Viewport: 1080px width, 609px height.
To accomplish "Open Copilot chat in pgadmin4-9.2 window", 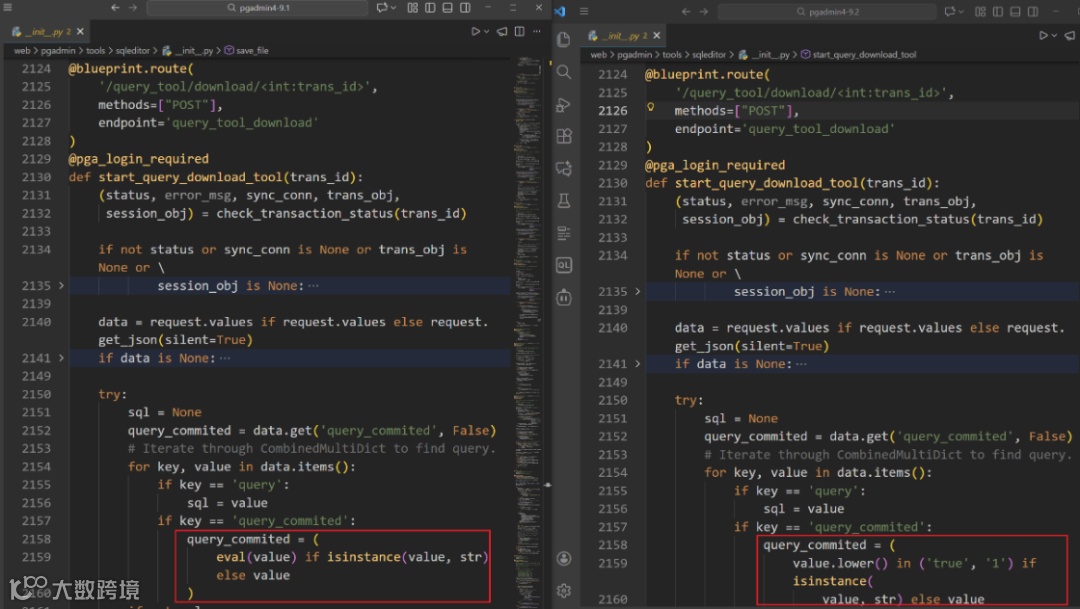I will (951, 11).
